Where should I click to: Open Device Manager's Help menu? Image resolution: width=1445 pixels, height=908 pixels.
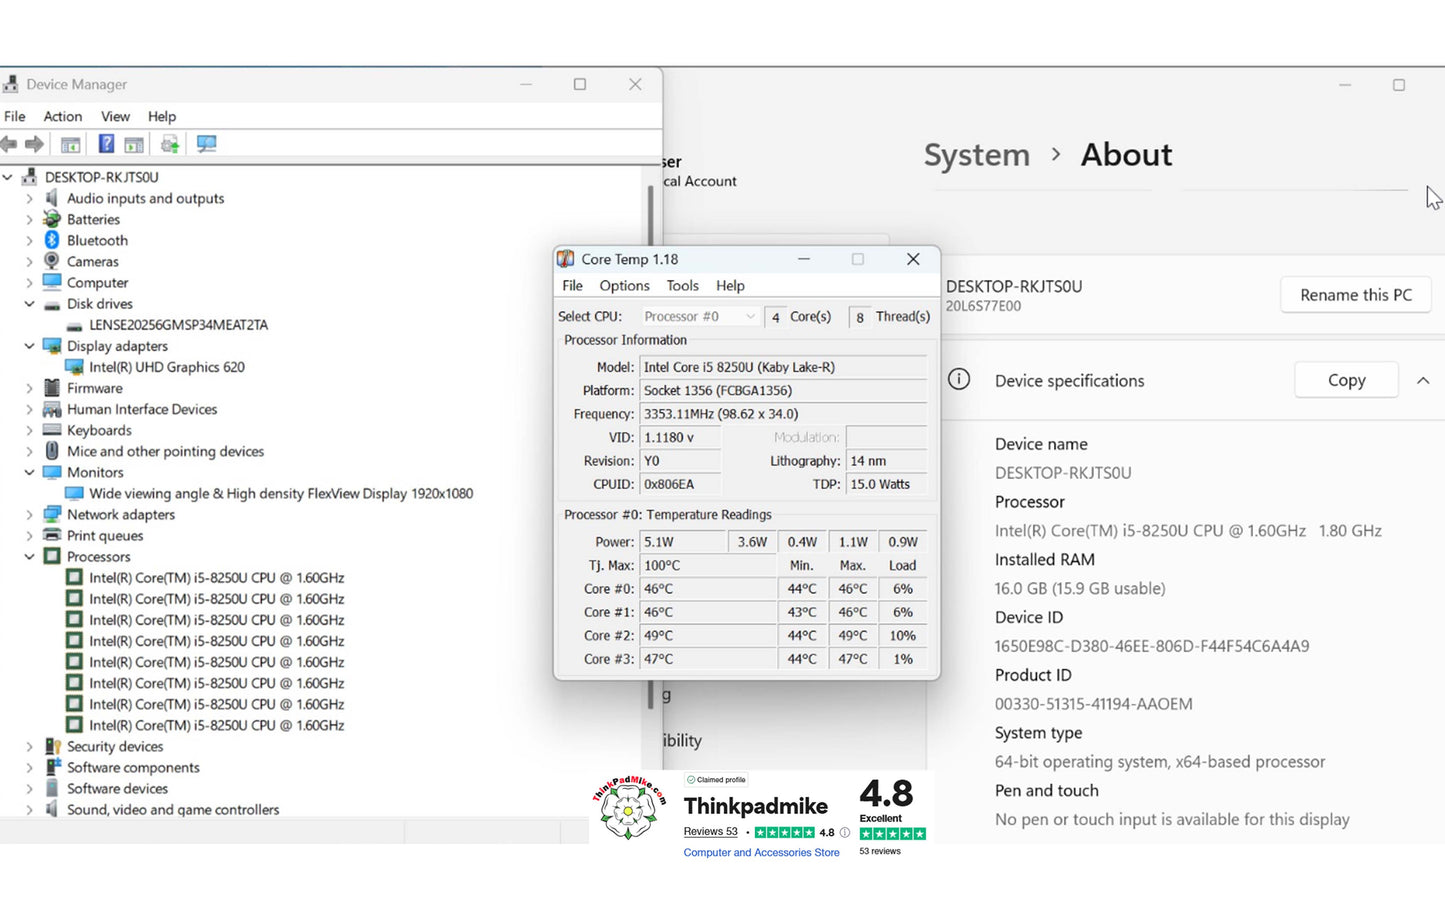[x=162, y=116]
